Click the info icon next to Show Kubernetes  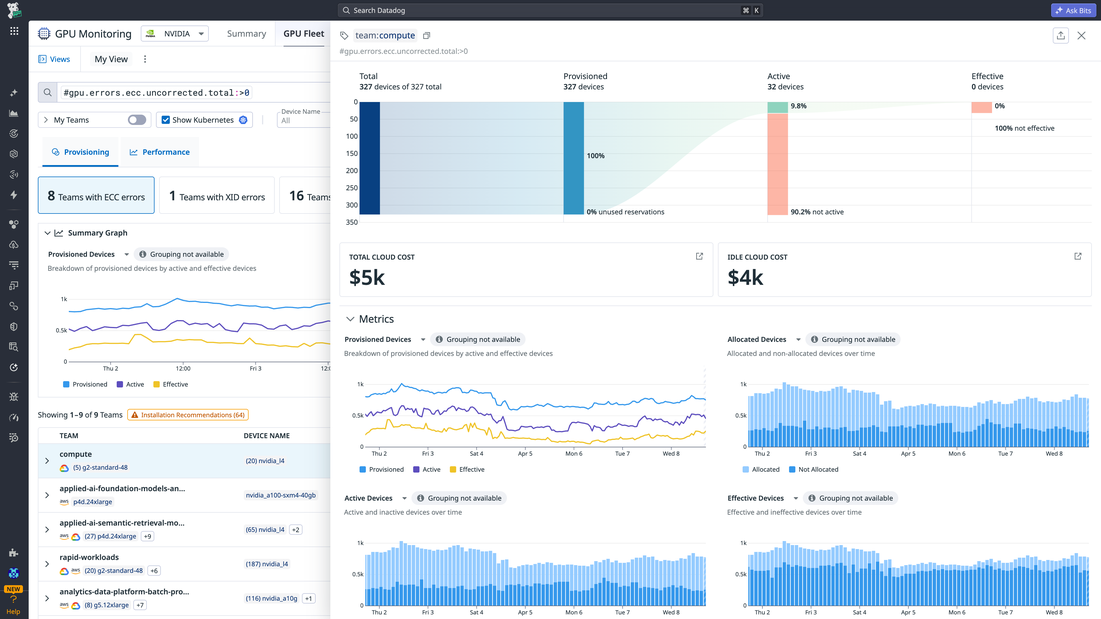[x=243, y=120]
